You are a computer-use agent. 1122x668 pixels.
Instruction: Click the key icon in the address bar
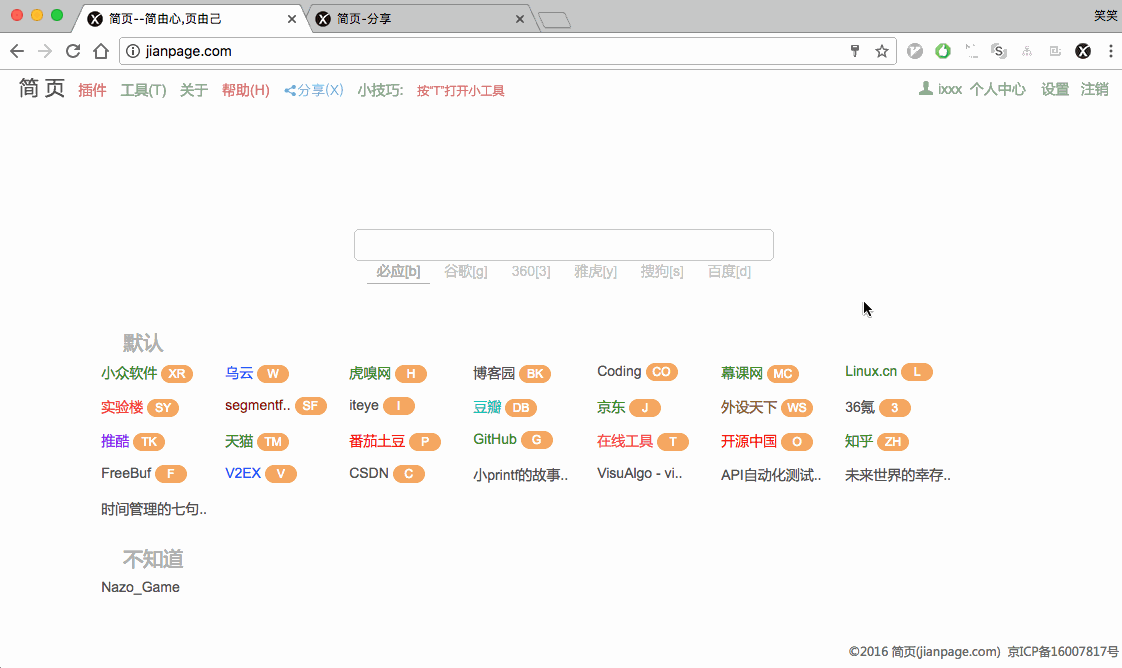click(x=854, y=51)
